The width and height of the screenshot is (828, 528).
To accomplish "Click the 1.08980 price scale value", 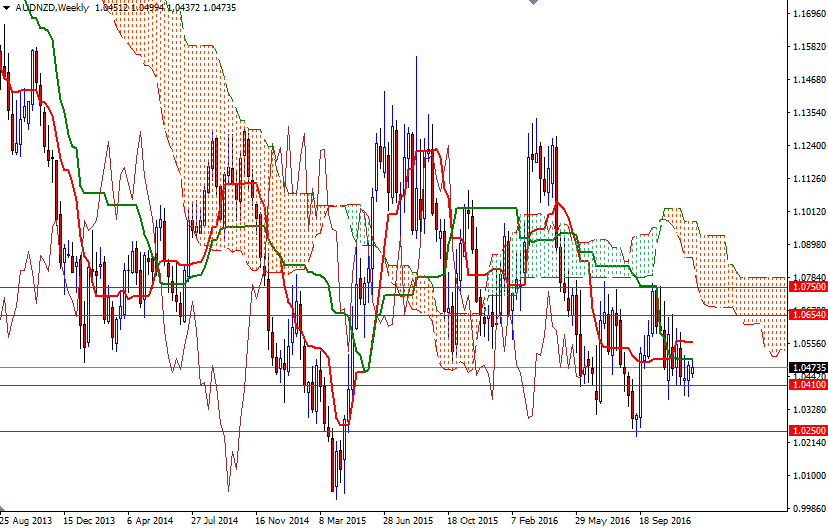I will pyautogui.click(x=809, y=245).
